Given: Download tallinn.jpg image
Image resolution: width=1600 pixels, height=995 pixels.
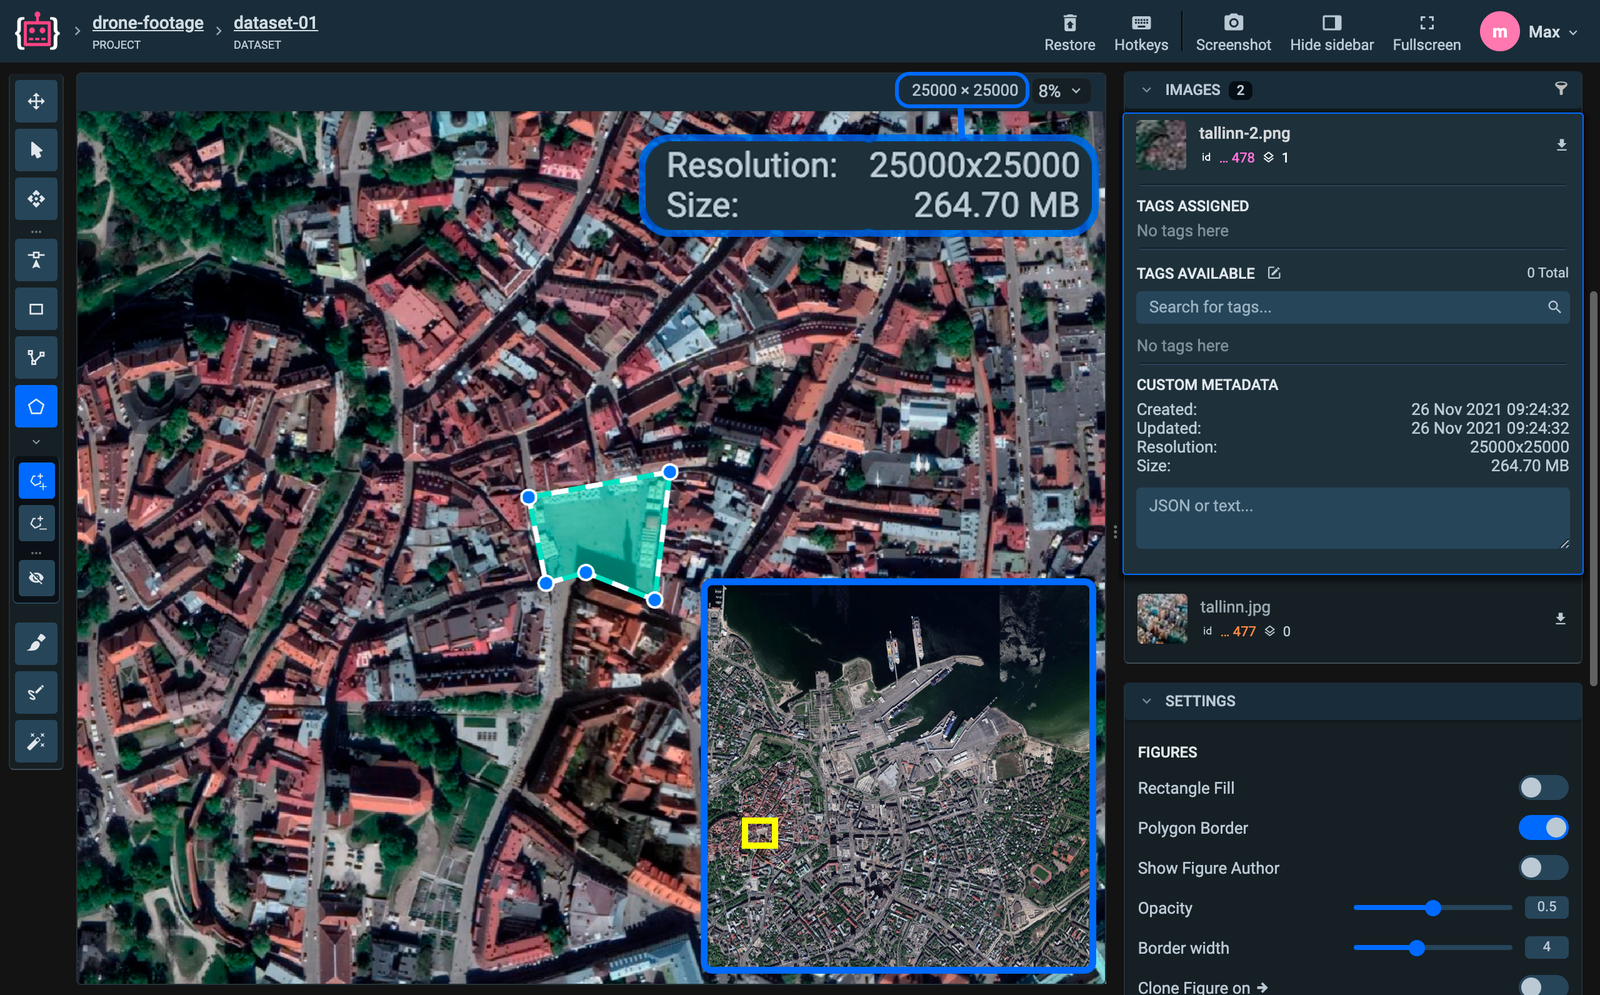Looking at the screenshot, I should pos(1560,619).
